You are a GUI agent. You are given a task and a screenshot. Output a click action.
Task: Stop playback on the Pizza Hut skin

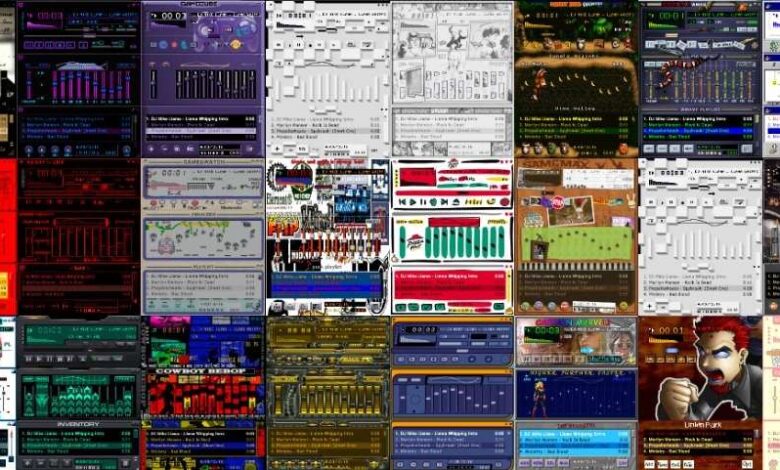[x=433, y=202]
